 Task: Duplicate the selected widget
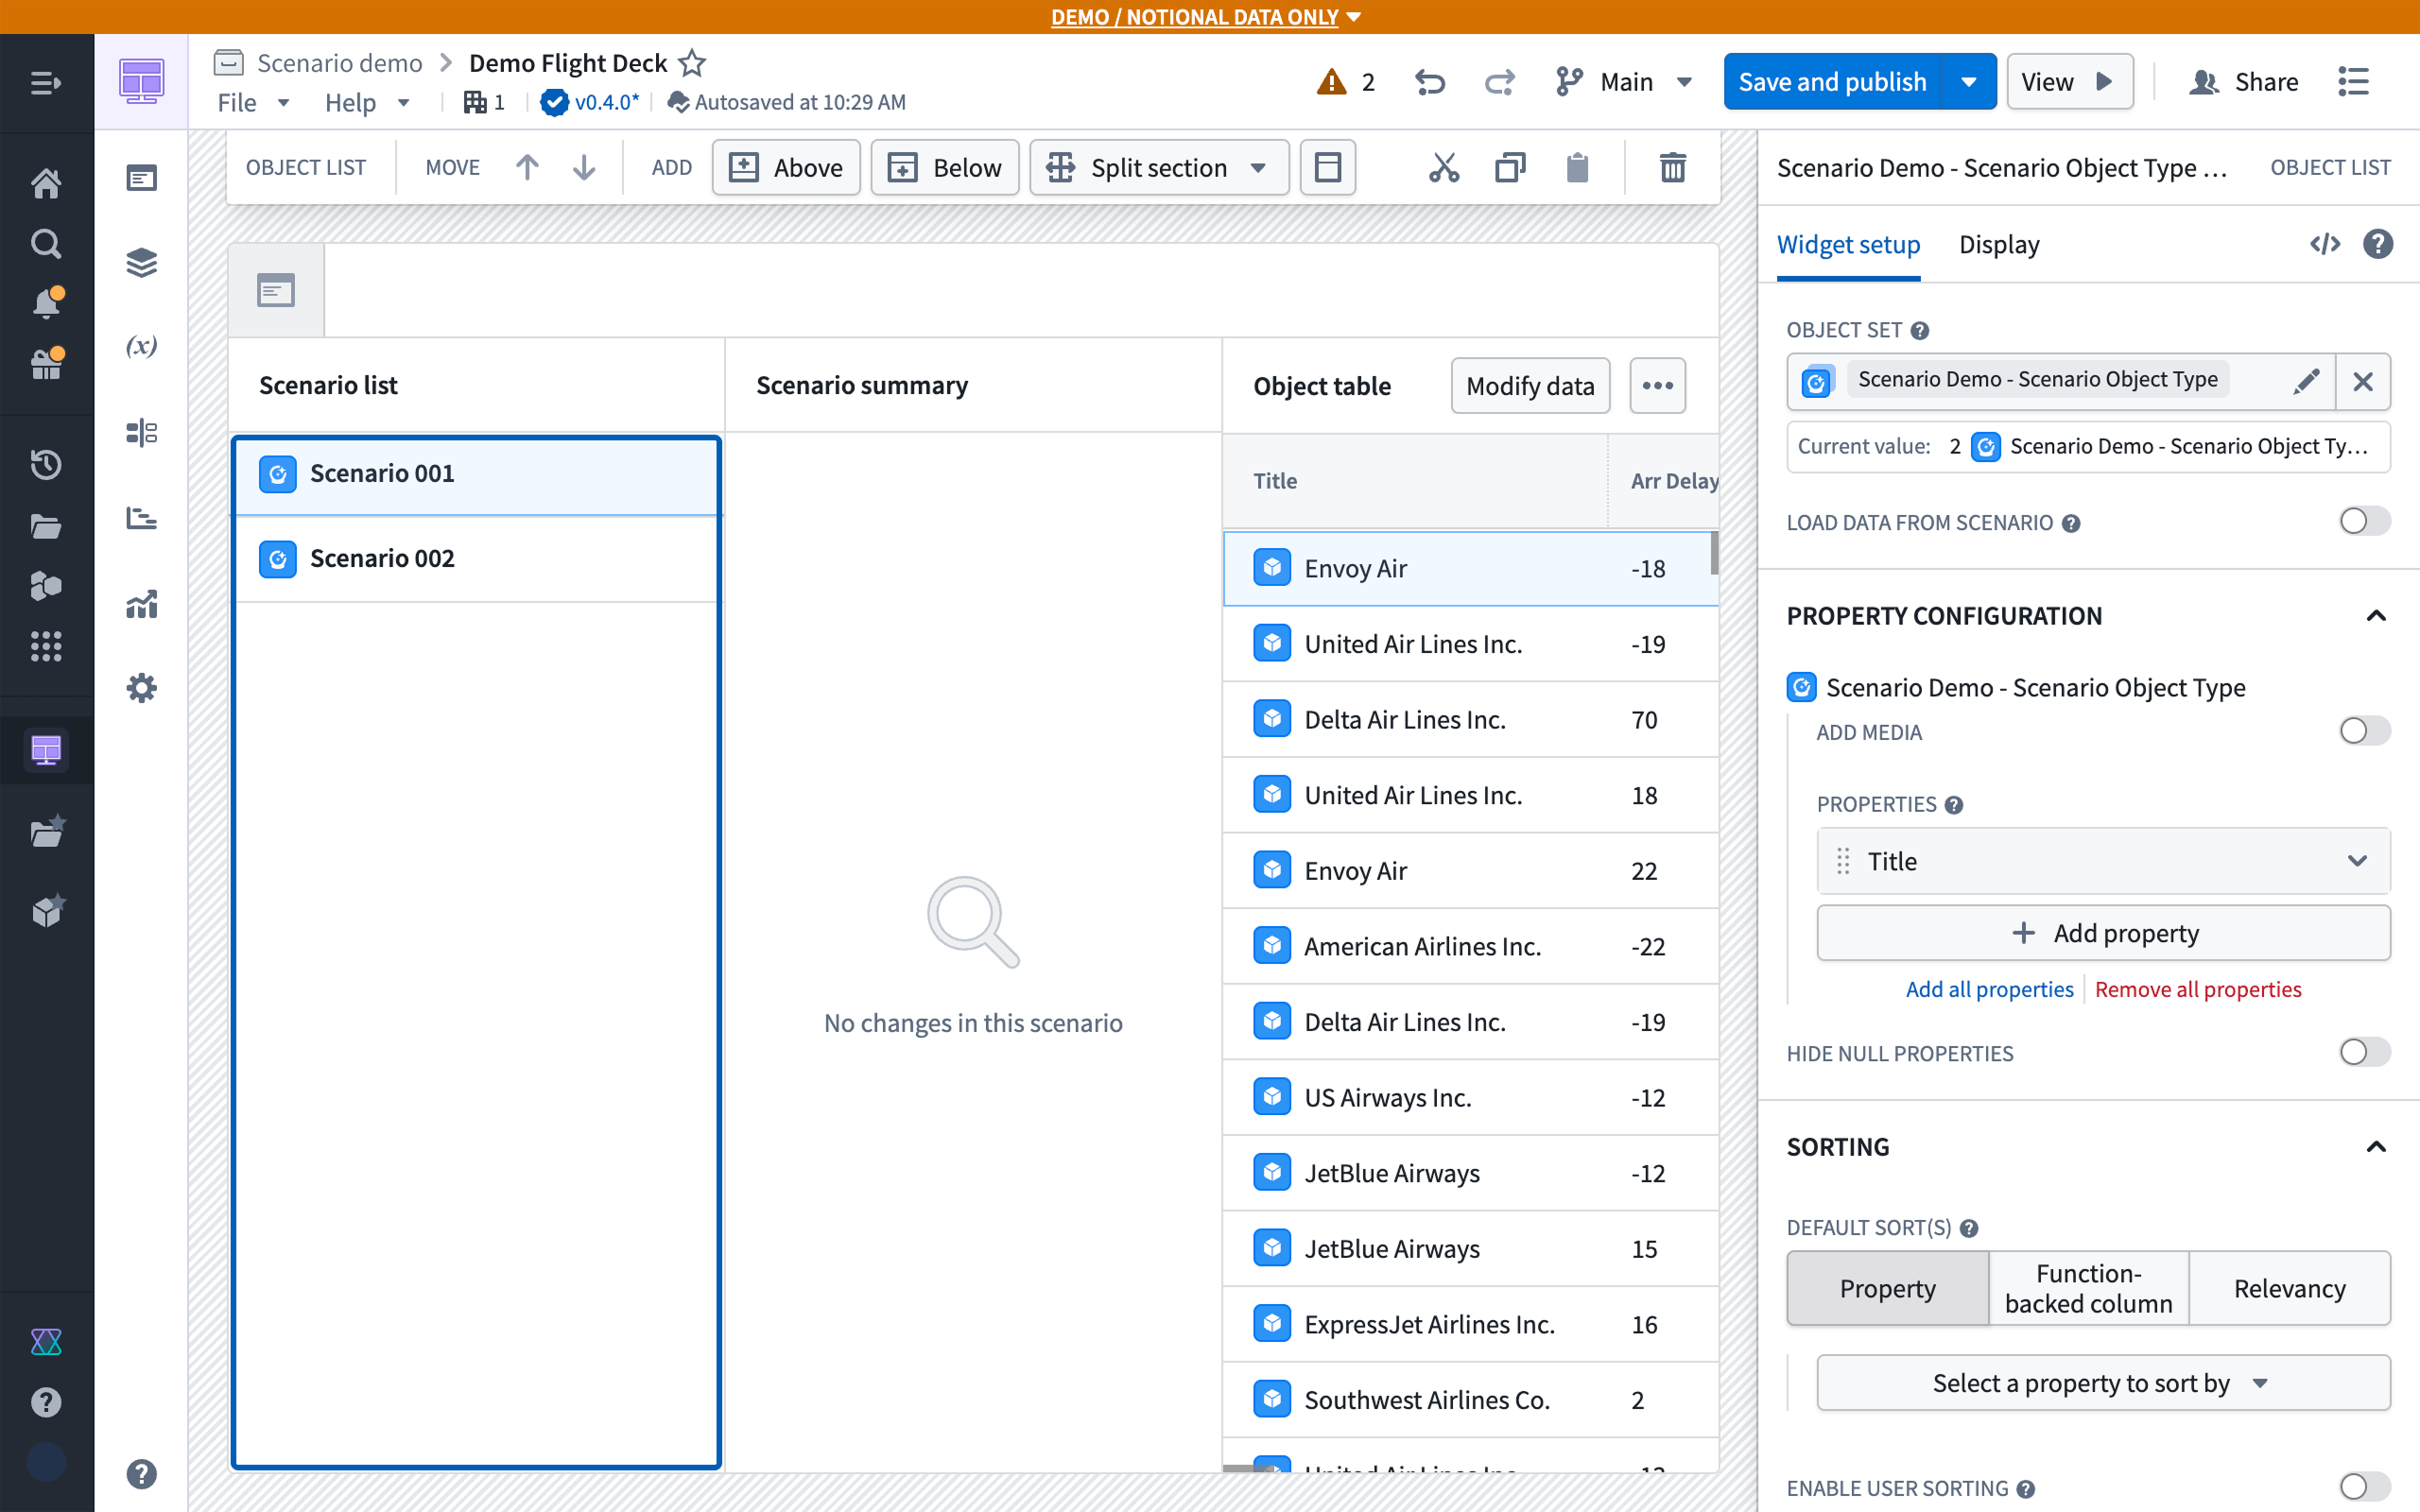point(1510,167)
